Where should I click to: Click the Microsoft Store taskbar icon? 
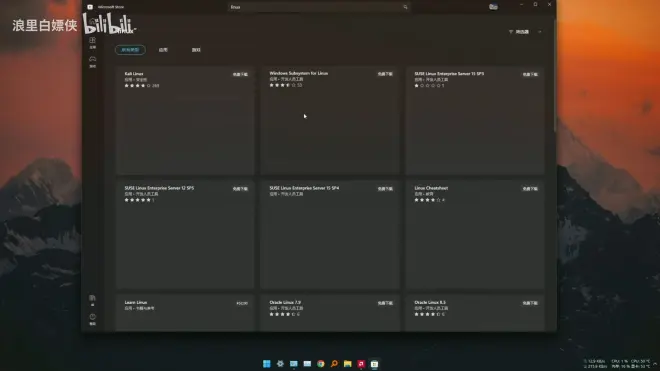pos(375,364)
